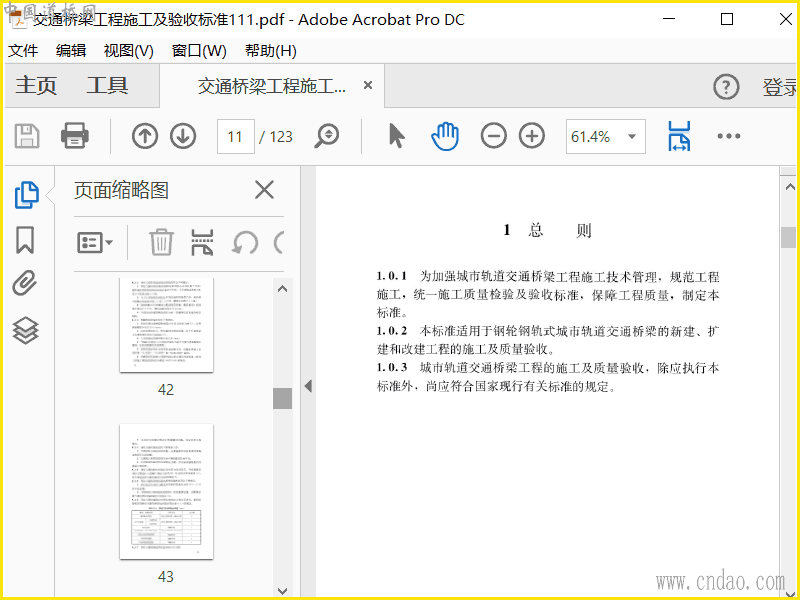Go to the previous page with the up arrow
The height and width of the screenshot is (600, 800).
(144, 136)
